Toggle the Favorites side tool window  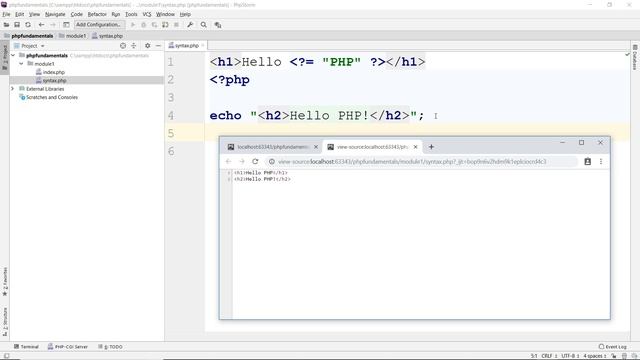[5, 281]
